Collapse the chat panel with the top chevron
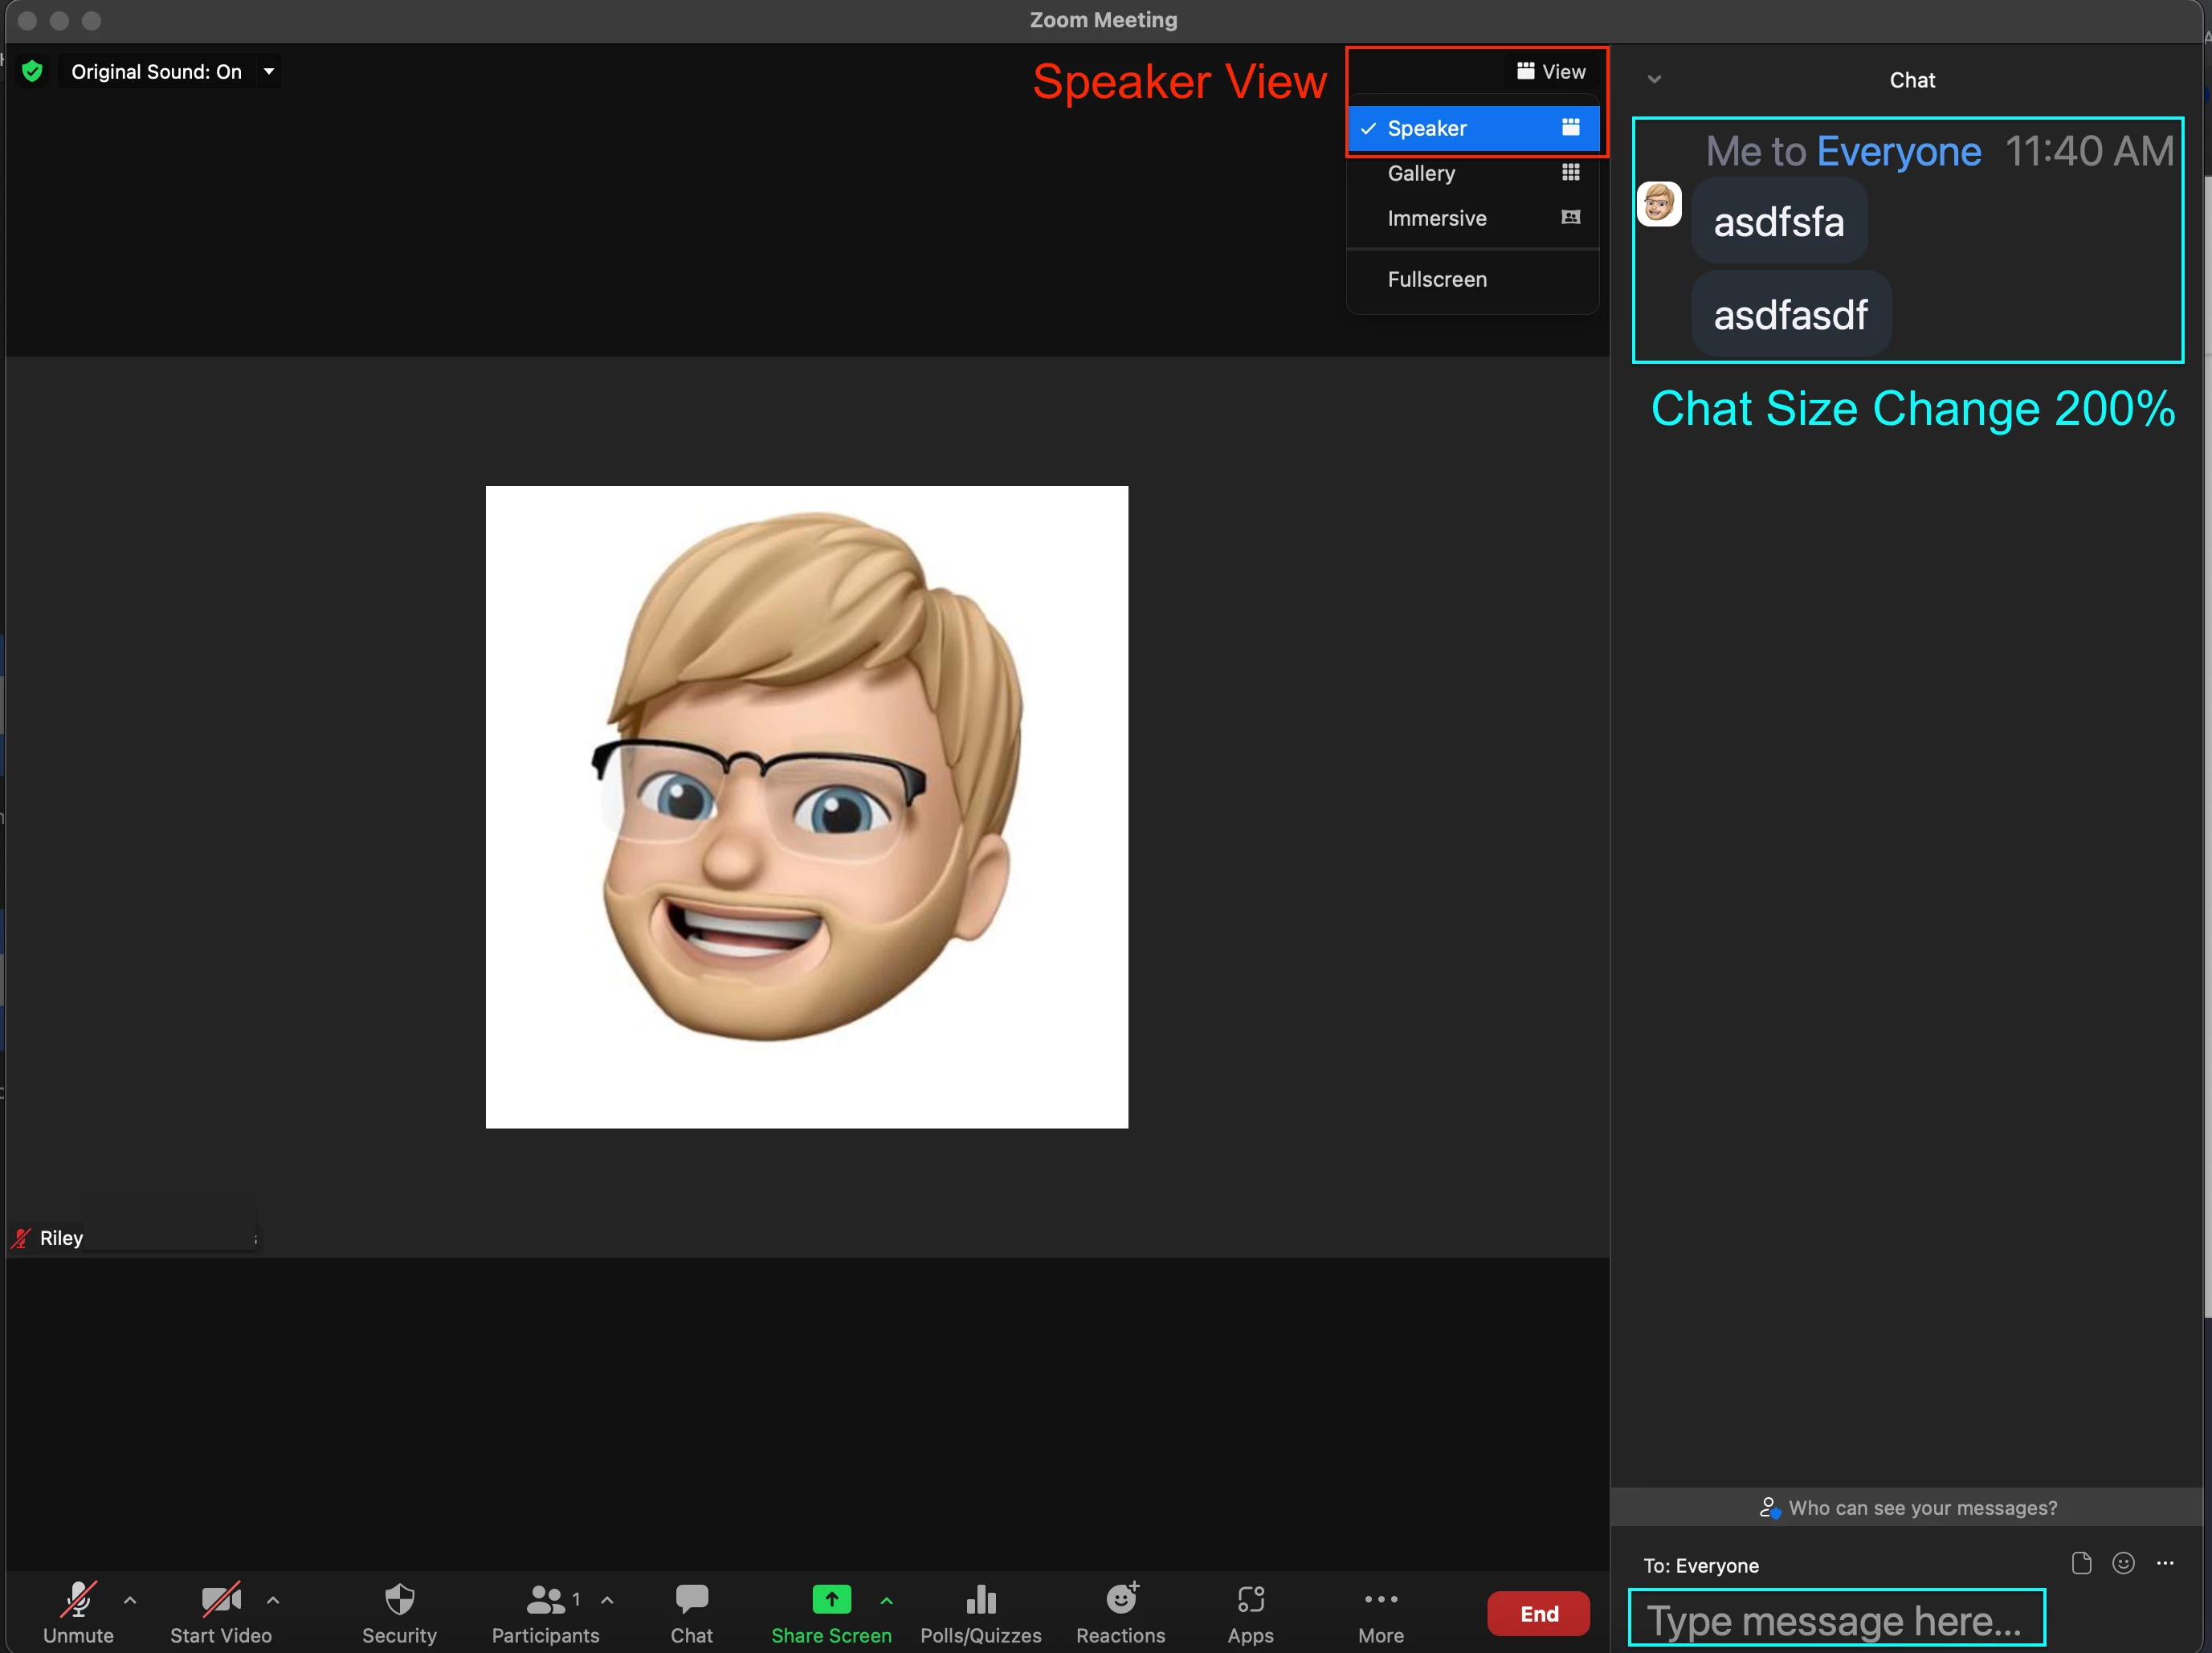The height and width of the screenshot is (1653, 2212). point(1654,79)
